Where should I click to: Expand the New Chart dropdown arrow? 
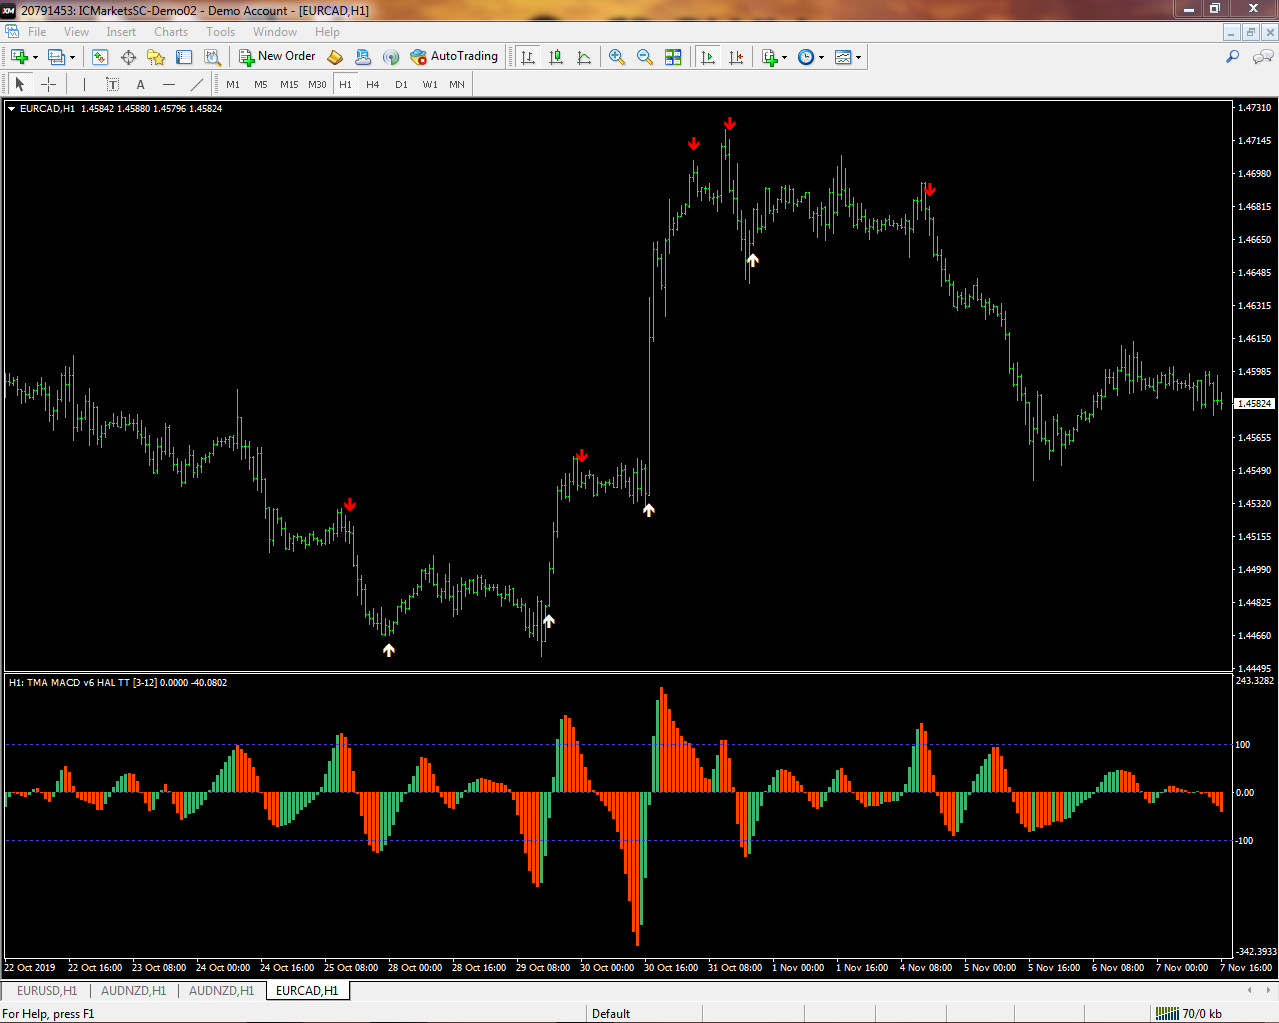point(35,57)
